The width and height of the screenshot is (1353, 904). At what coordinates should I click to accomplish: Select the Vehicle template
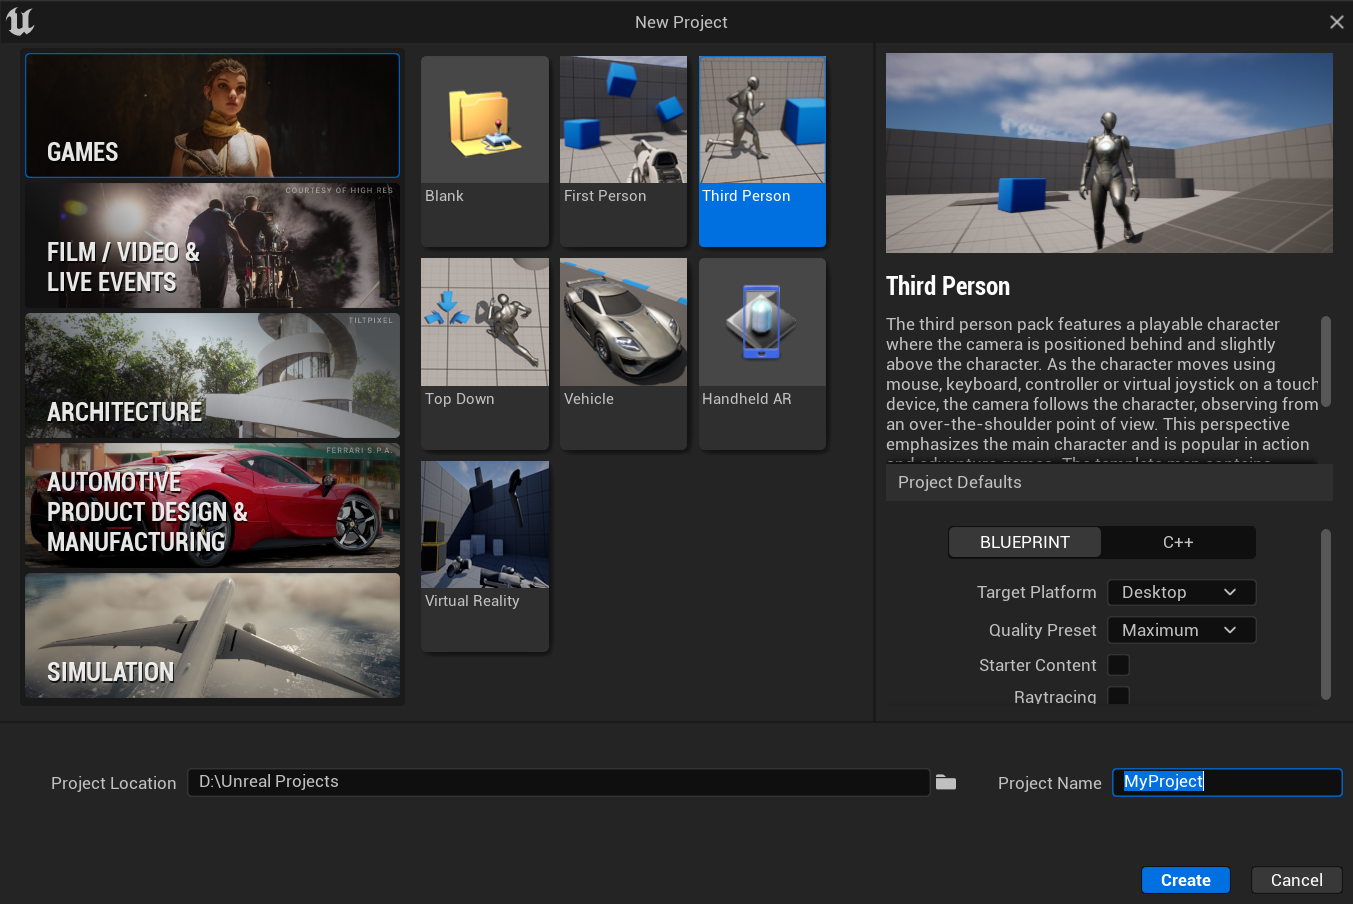click(x=623, y=324)
